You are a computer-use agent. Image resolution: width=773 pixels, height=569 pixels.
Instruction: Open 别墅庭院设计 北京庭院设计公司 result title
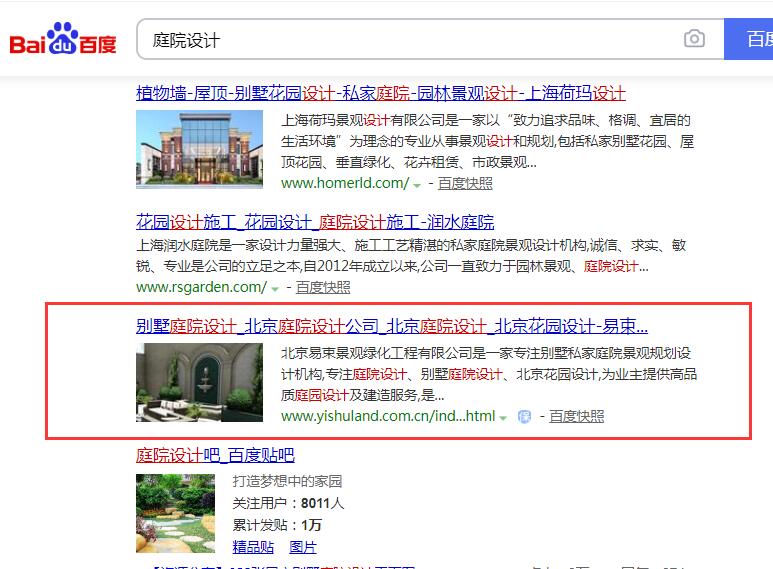pyautogui.click(x=392, y=326)
